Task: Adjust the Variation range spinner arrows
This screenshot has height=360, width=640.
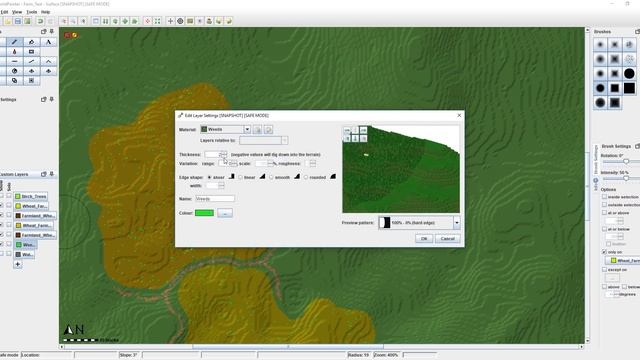Action: coord(233,163)
